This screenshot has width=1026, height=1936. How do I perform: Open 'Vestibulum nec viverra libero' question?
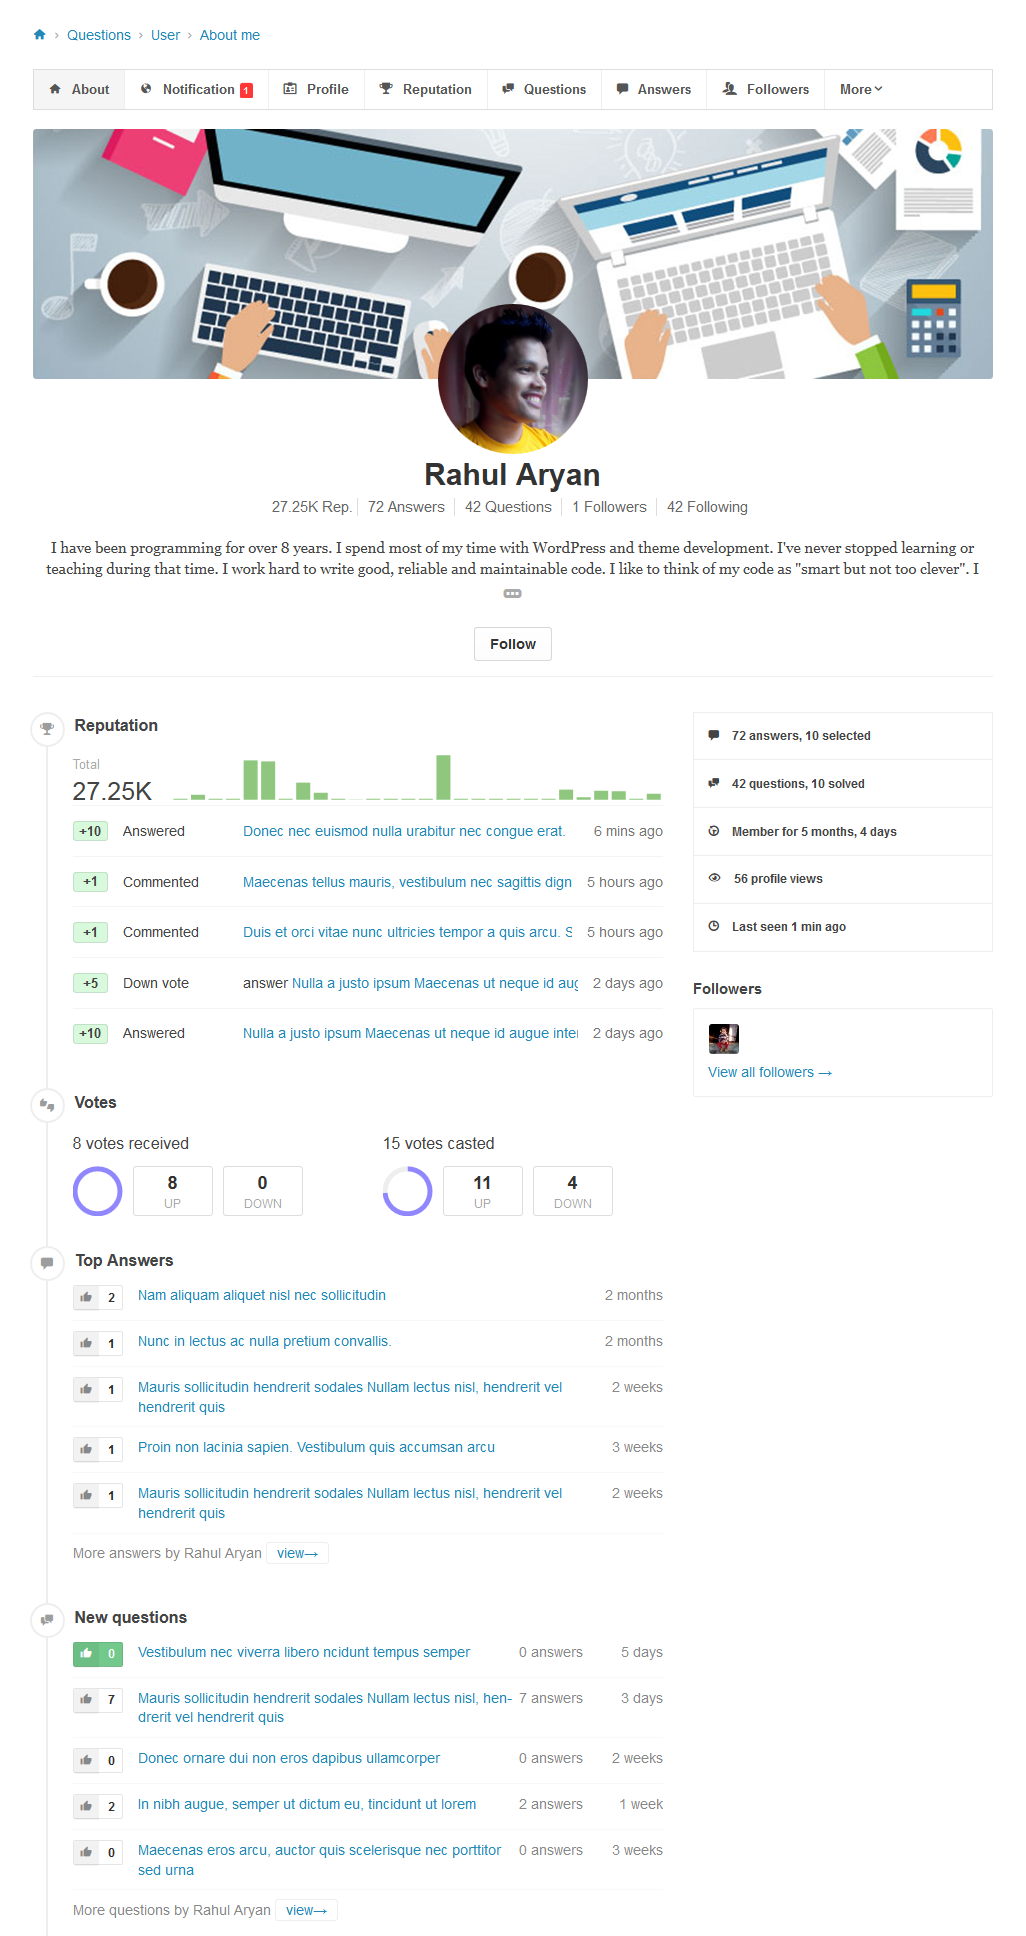coord(304,1652)
